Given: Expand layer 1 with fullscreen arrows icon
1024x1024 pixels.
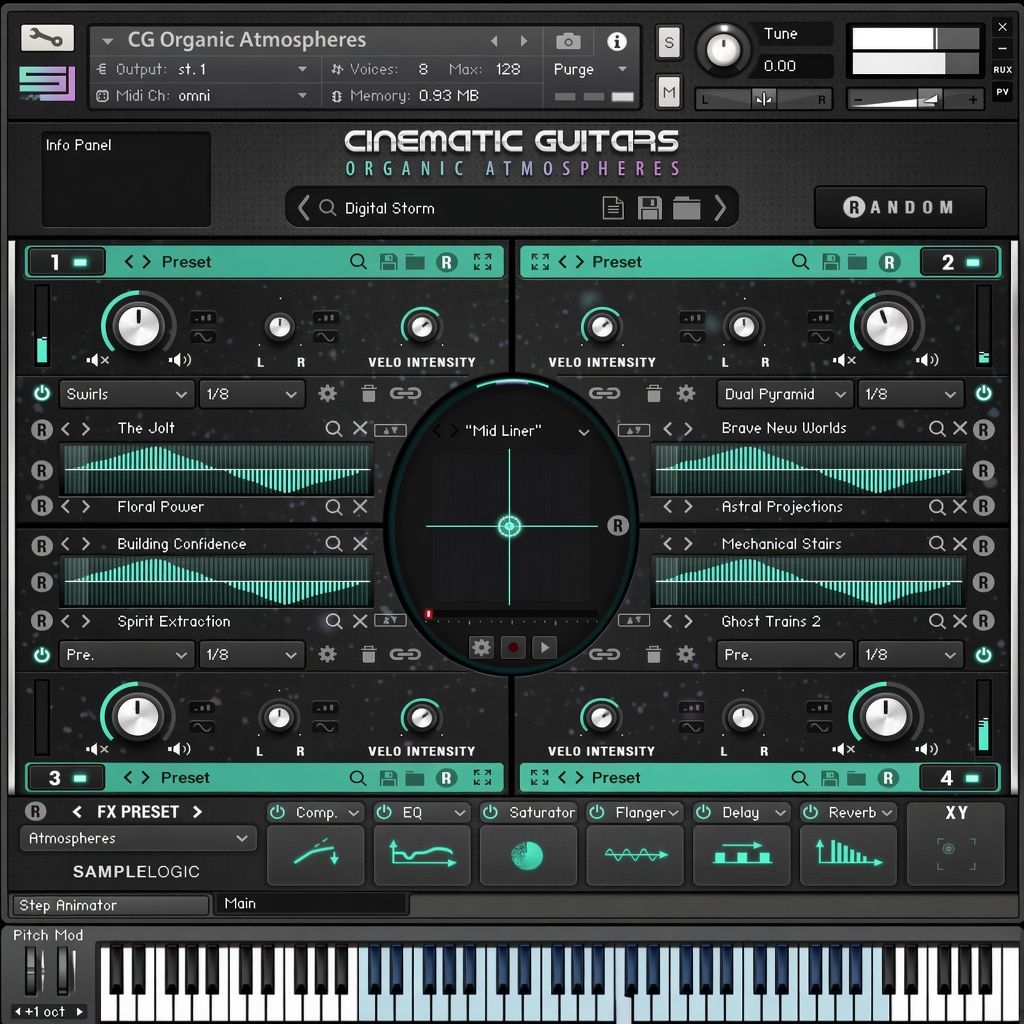Looking at the screenshot, I should [x=483, y=262].
